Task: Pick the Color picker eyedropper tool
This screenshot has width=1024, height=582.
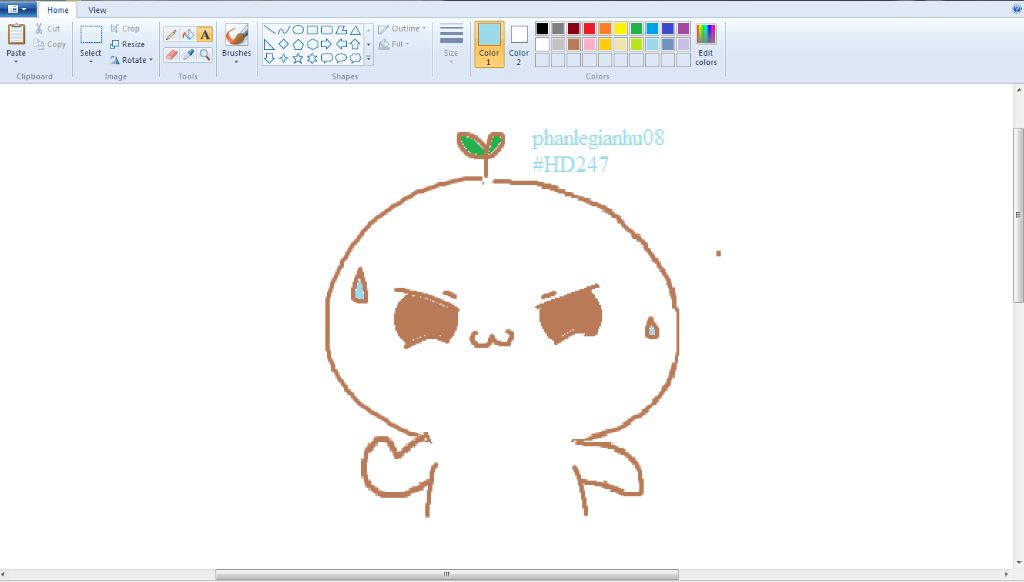Action: pyautogui.click(x=188, y=55)
